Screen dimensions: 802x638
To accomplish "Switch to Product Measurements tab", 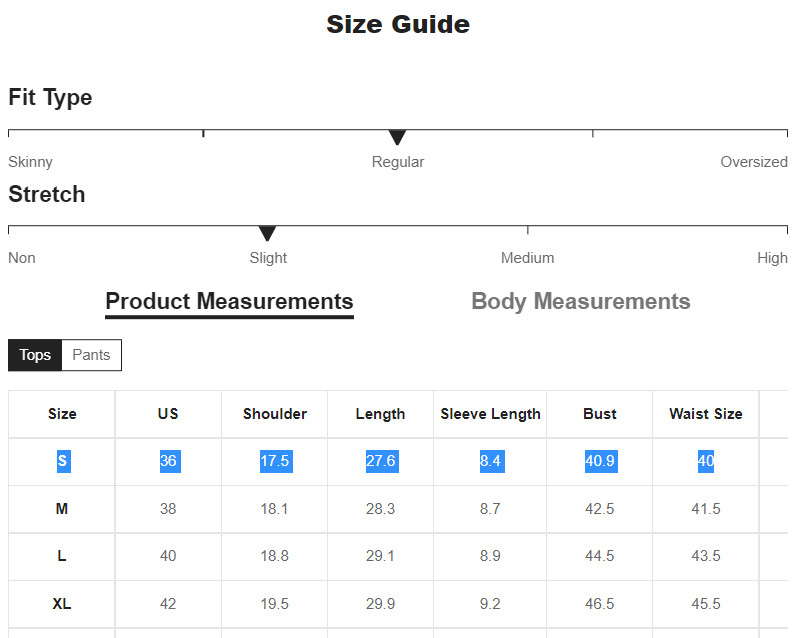I will click(x=229, y=301).
